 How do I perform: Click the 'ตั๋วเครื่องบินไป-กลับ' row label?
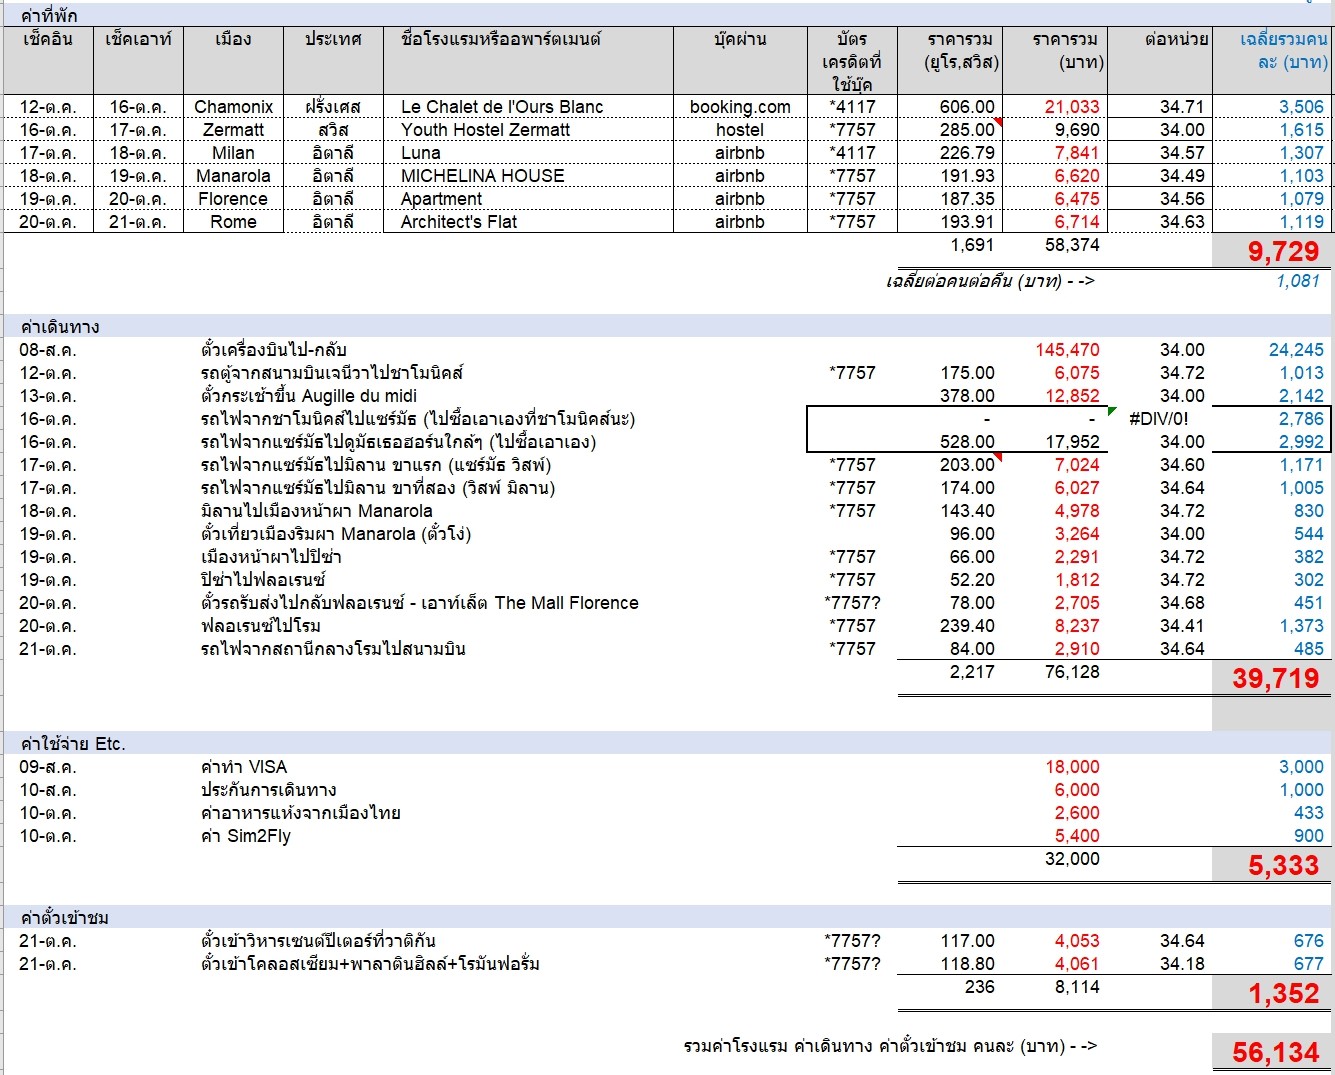pyautogui.click(x=274, y=350)
